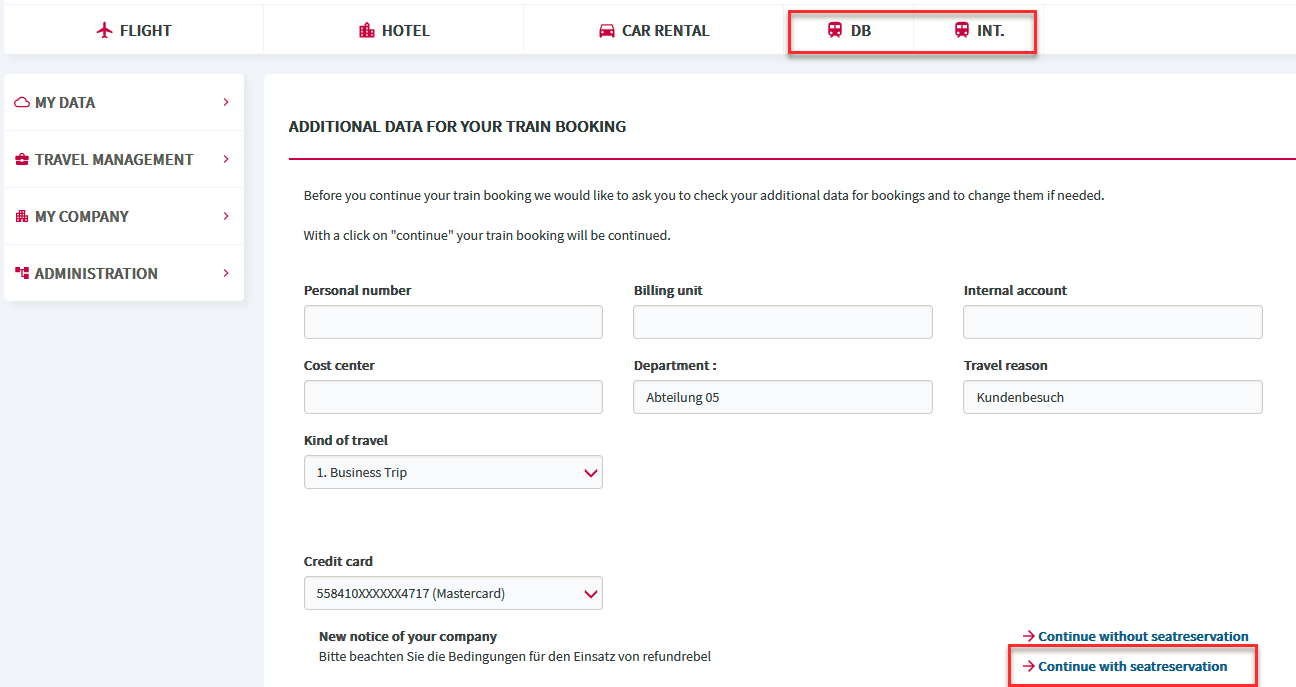The image size is (1296, 687).
Task: Open the FLIGHT tab
Action: (x=134, y=30)
